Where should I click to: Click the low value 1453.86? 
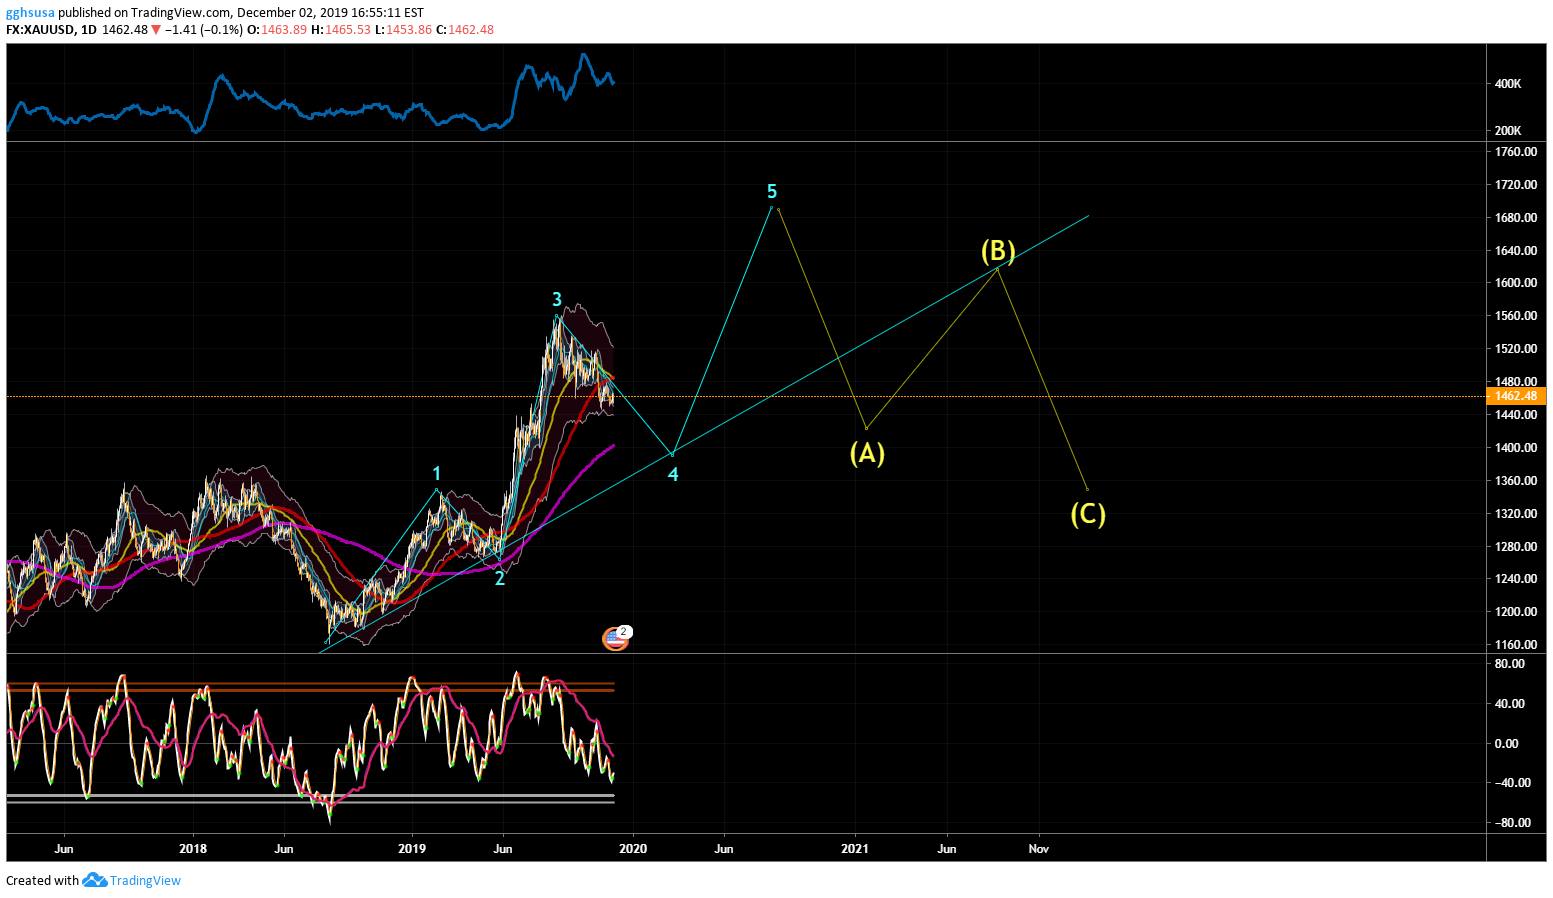point(409,30)
